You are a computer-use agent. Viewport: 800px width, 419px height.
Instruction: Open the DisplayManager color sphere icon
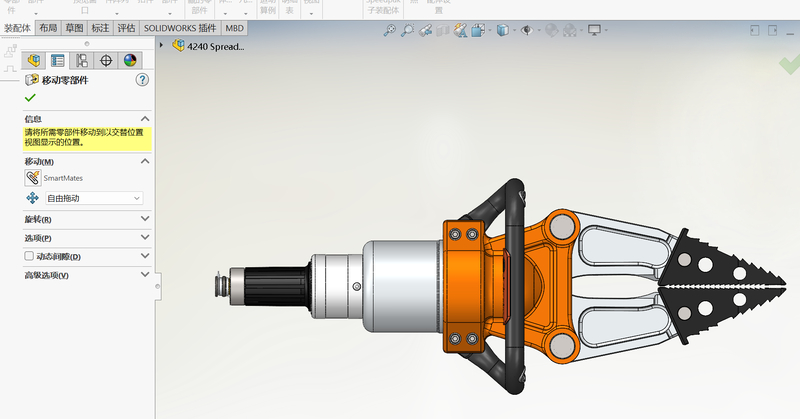tap(130, 60)
